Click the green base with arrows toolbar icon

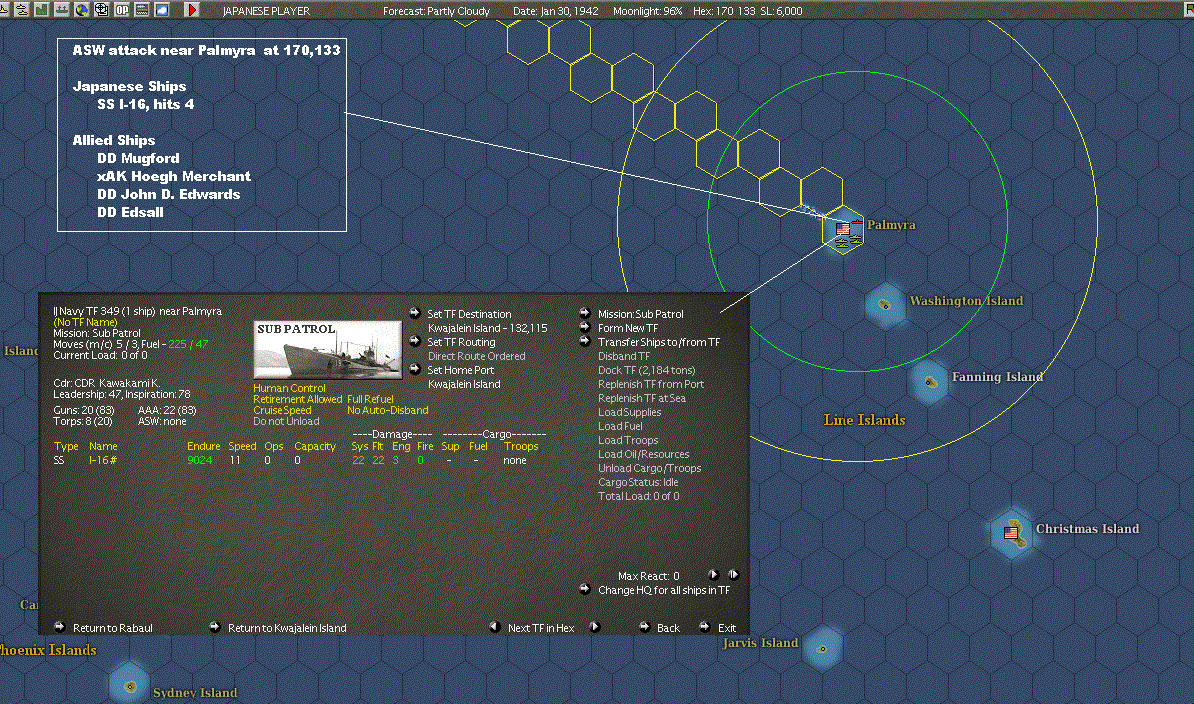coord(62,10)
